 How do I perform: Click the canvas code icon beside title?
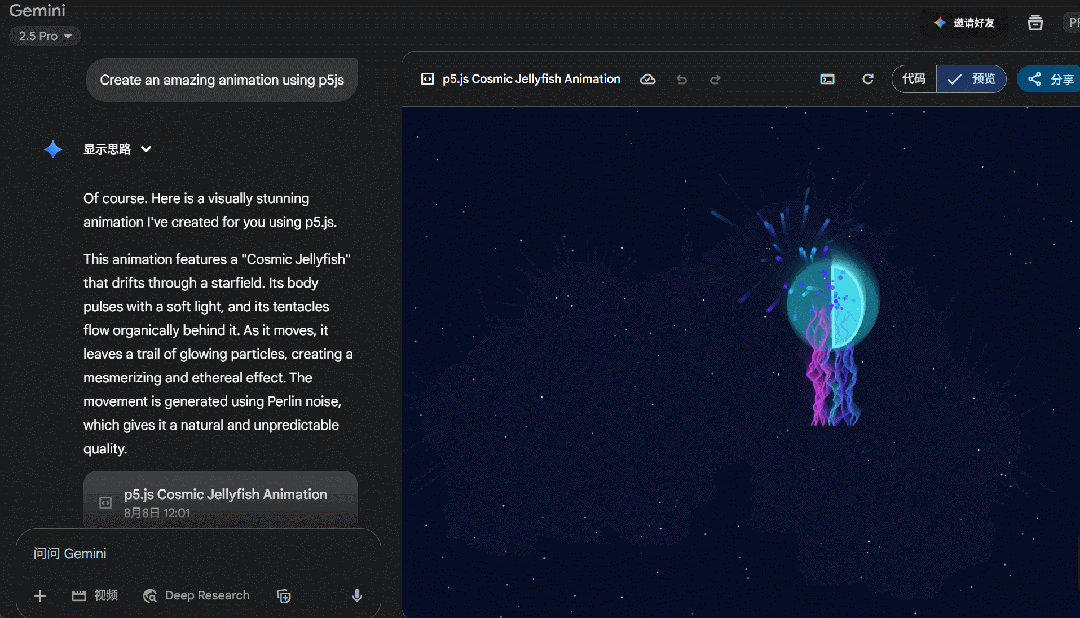pyautogui.click(x=427, y=79)
